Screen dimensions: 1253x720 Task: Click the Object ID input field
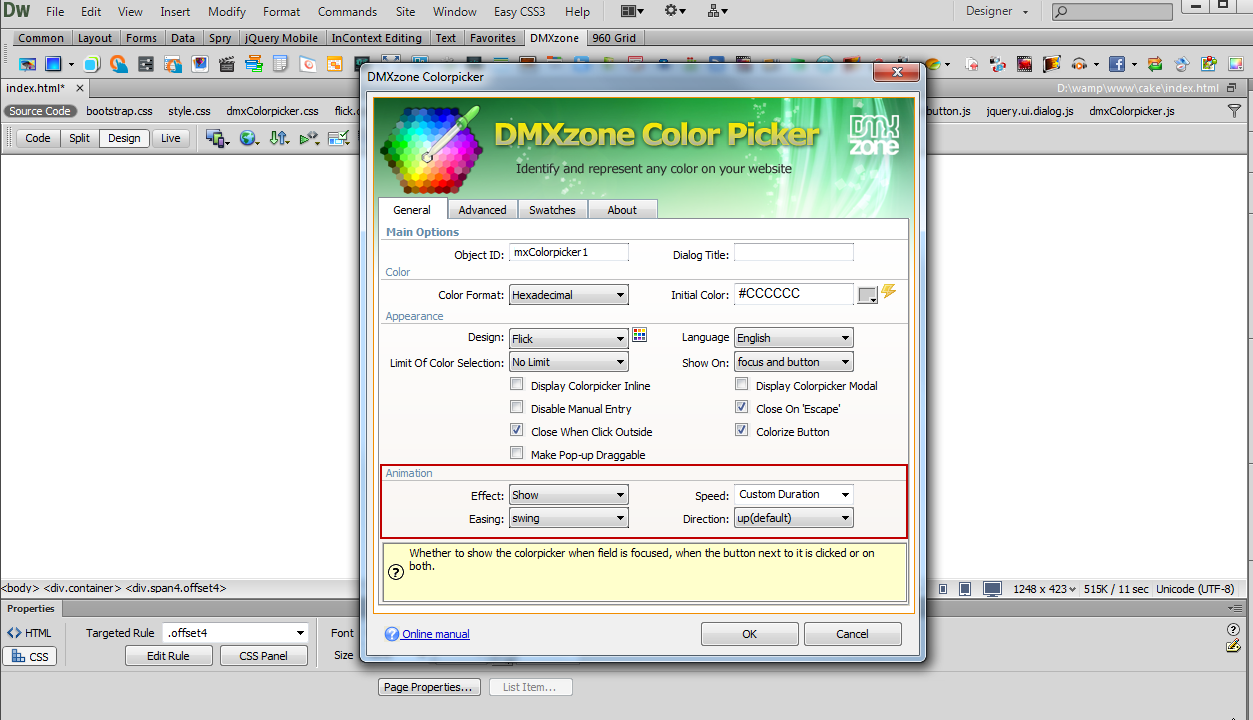coord(569,252)
